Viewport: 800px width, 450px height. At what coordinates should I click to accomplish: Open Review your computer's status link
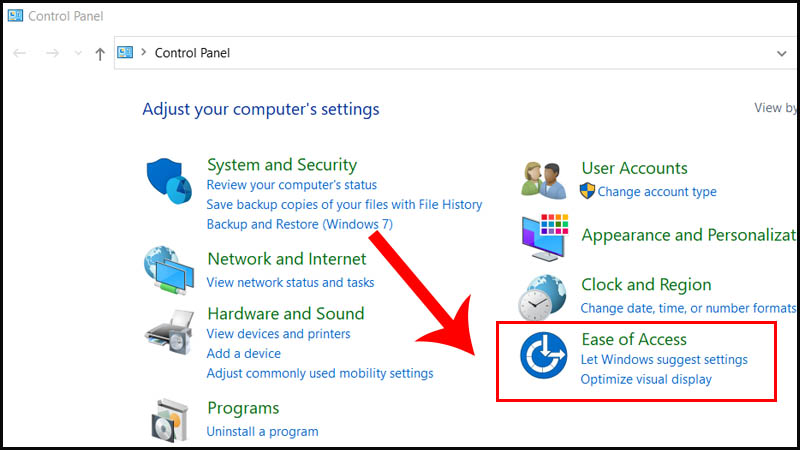[x=291, y=185]
